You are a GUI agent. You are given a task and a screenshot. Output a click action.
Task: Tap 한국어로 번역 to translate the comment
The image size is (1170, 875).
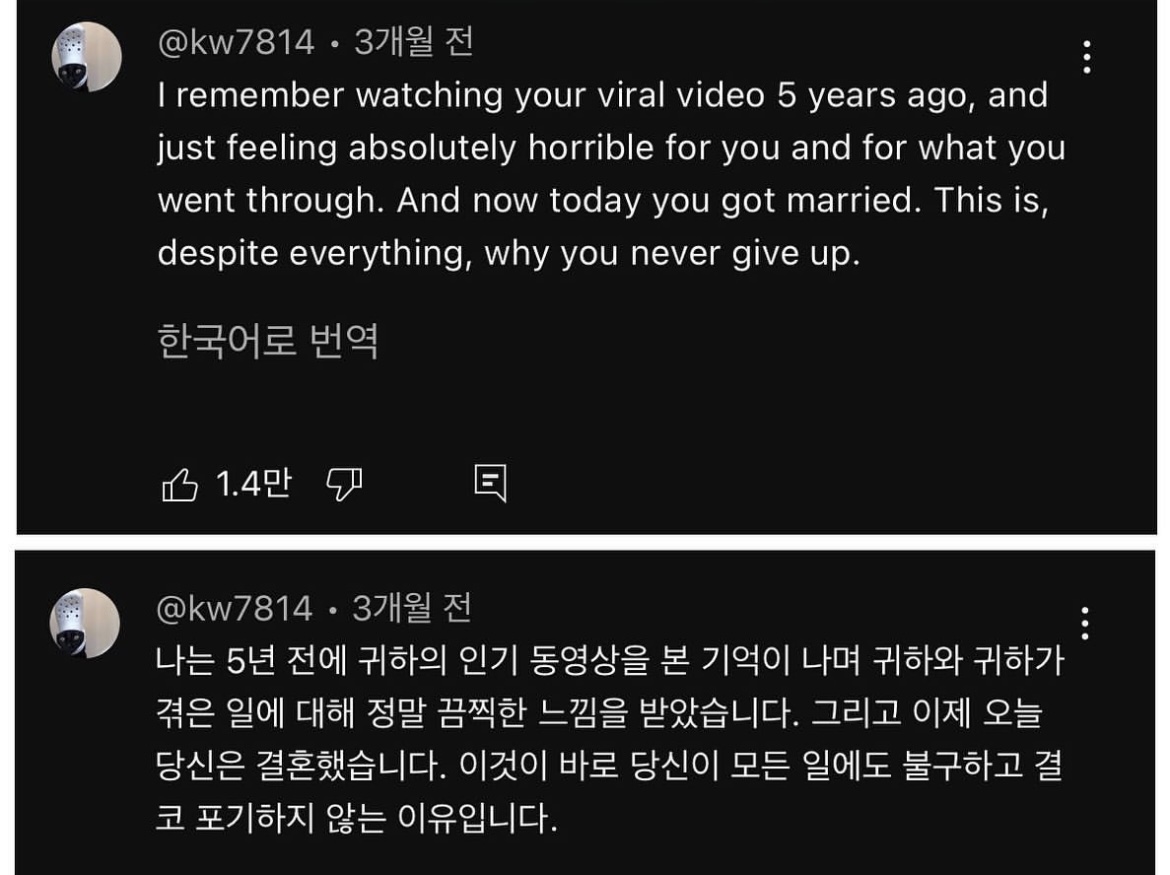click(x=268, y=342)
